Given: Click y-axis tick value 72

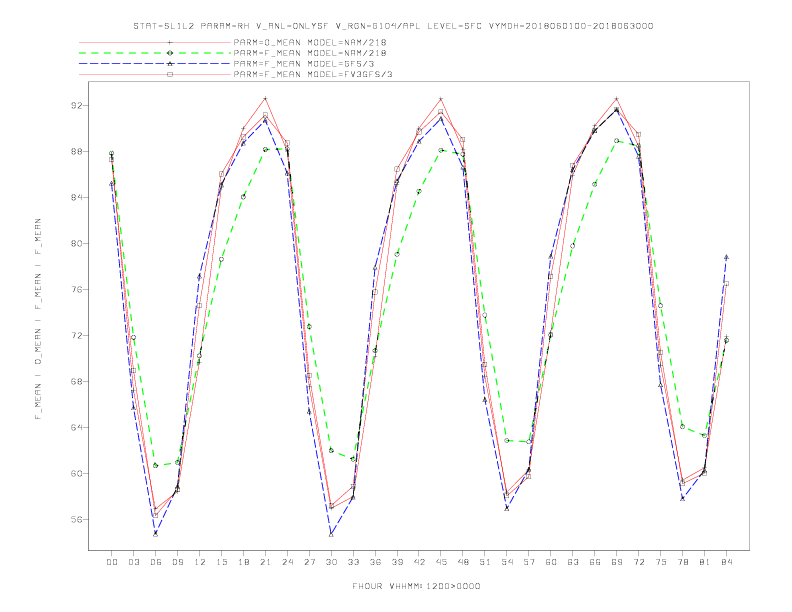Looking at the screenshot, I should (77, 335).
